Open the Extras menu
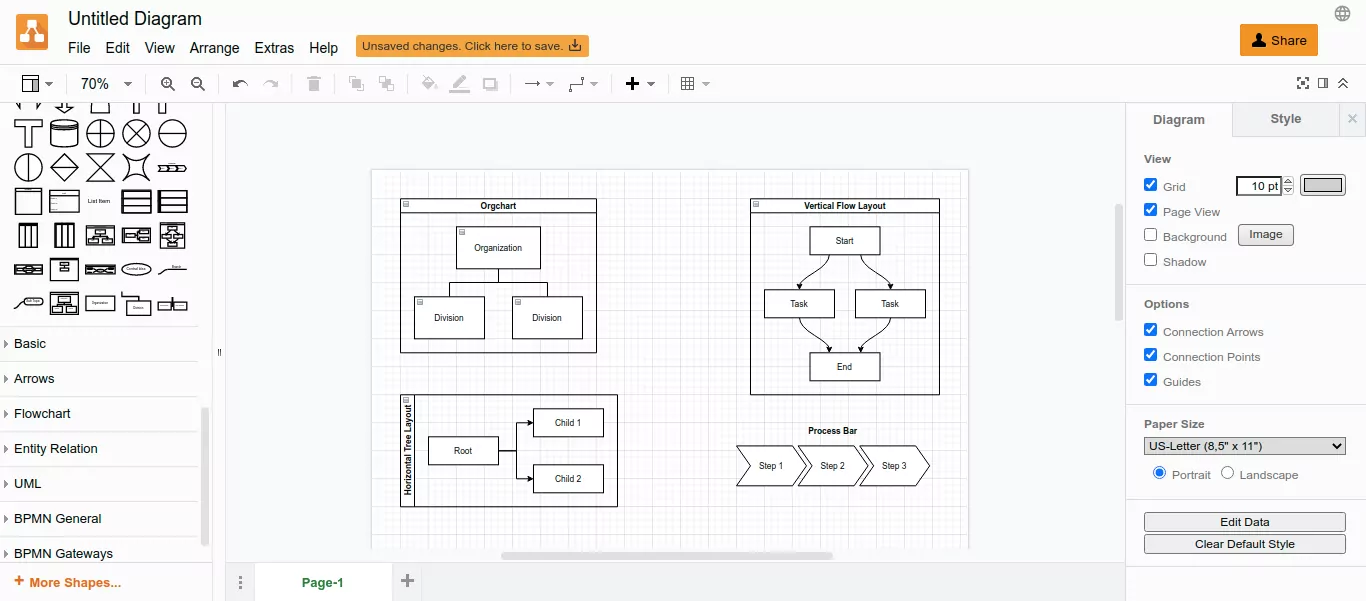The image size is (1366, 601). (x=274, y=48)
